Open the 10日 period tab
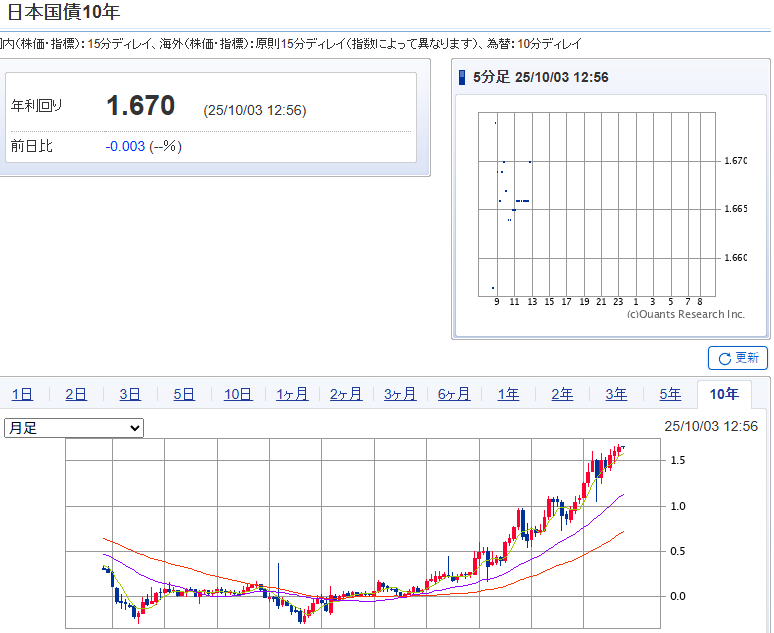This screenshot has width=774, height=633. (x=238, y=394)
